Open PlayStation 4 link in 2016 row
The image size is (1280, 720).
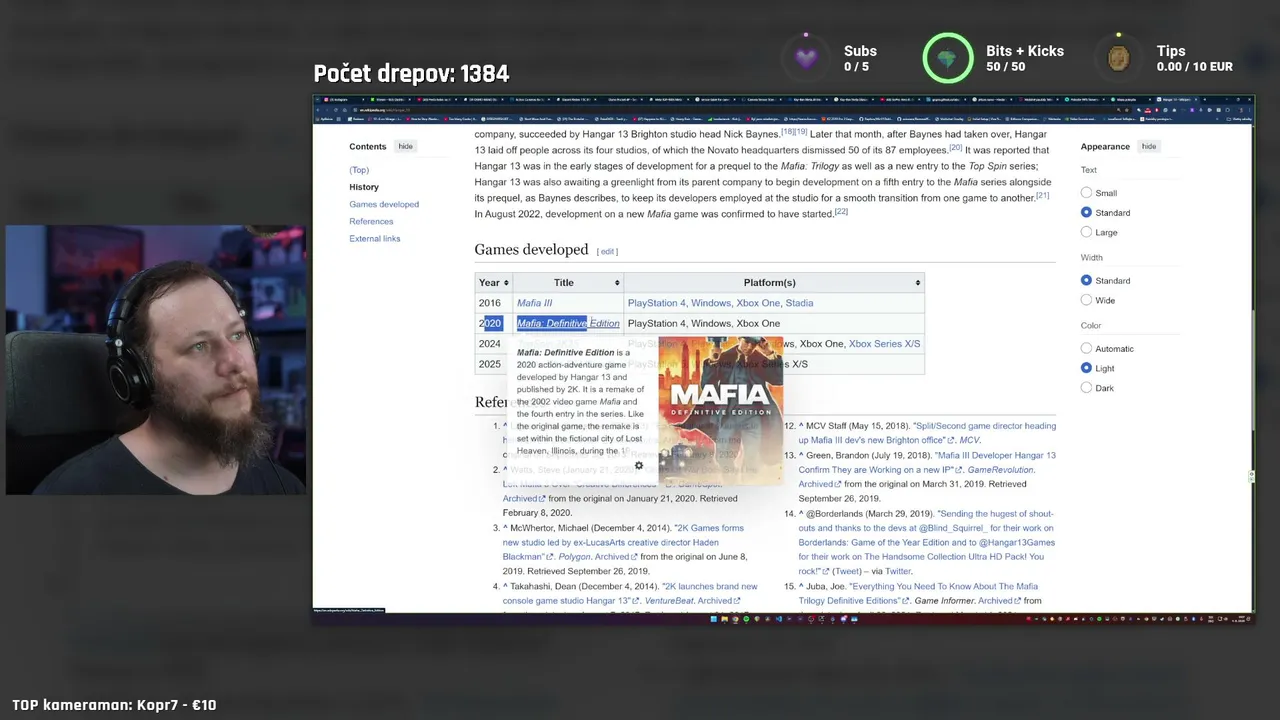point(655,303)
